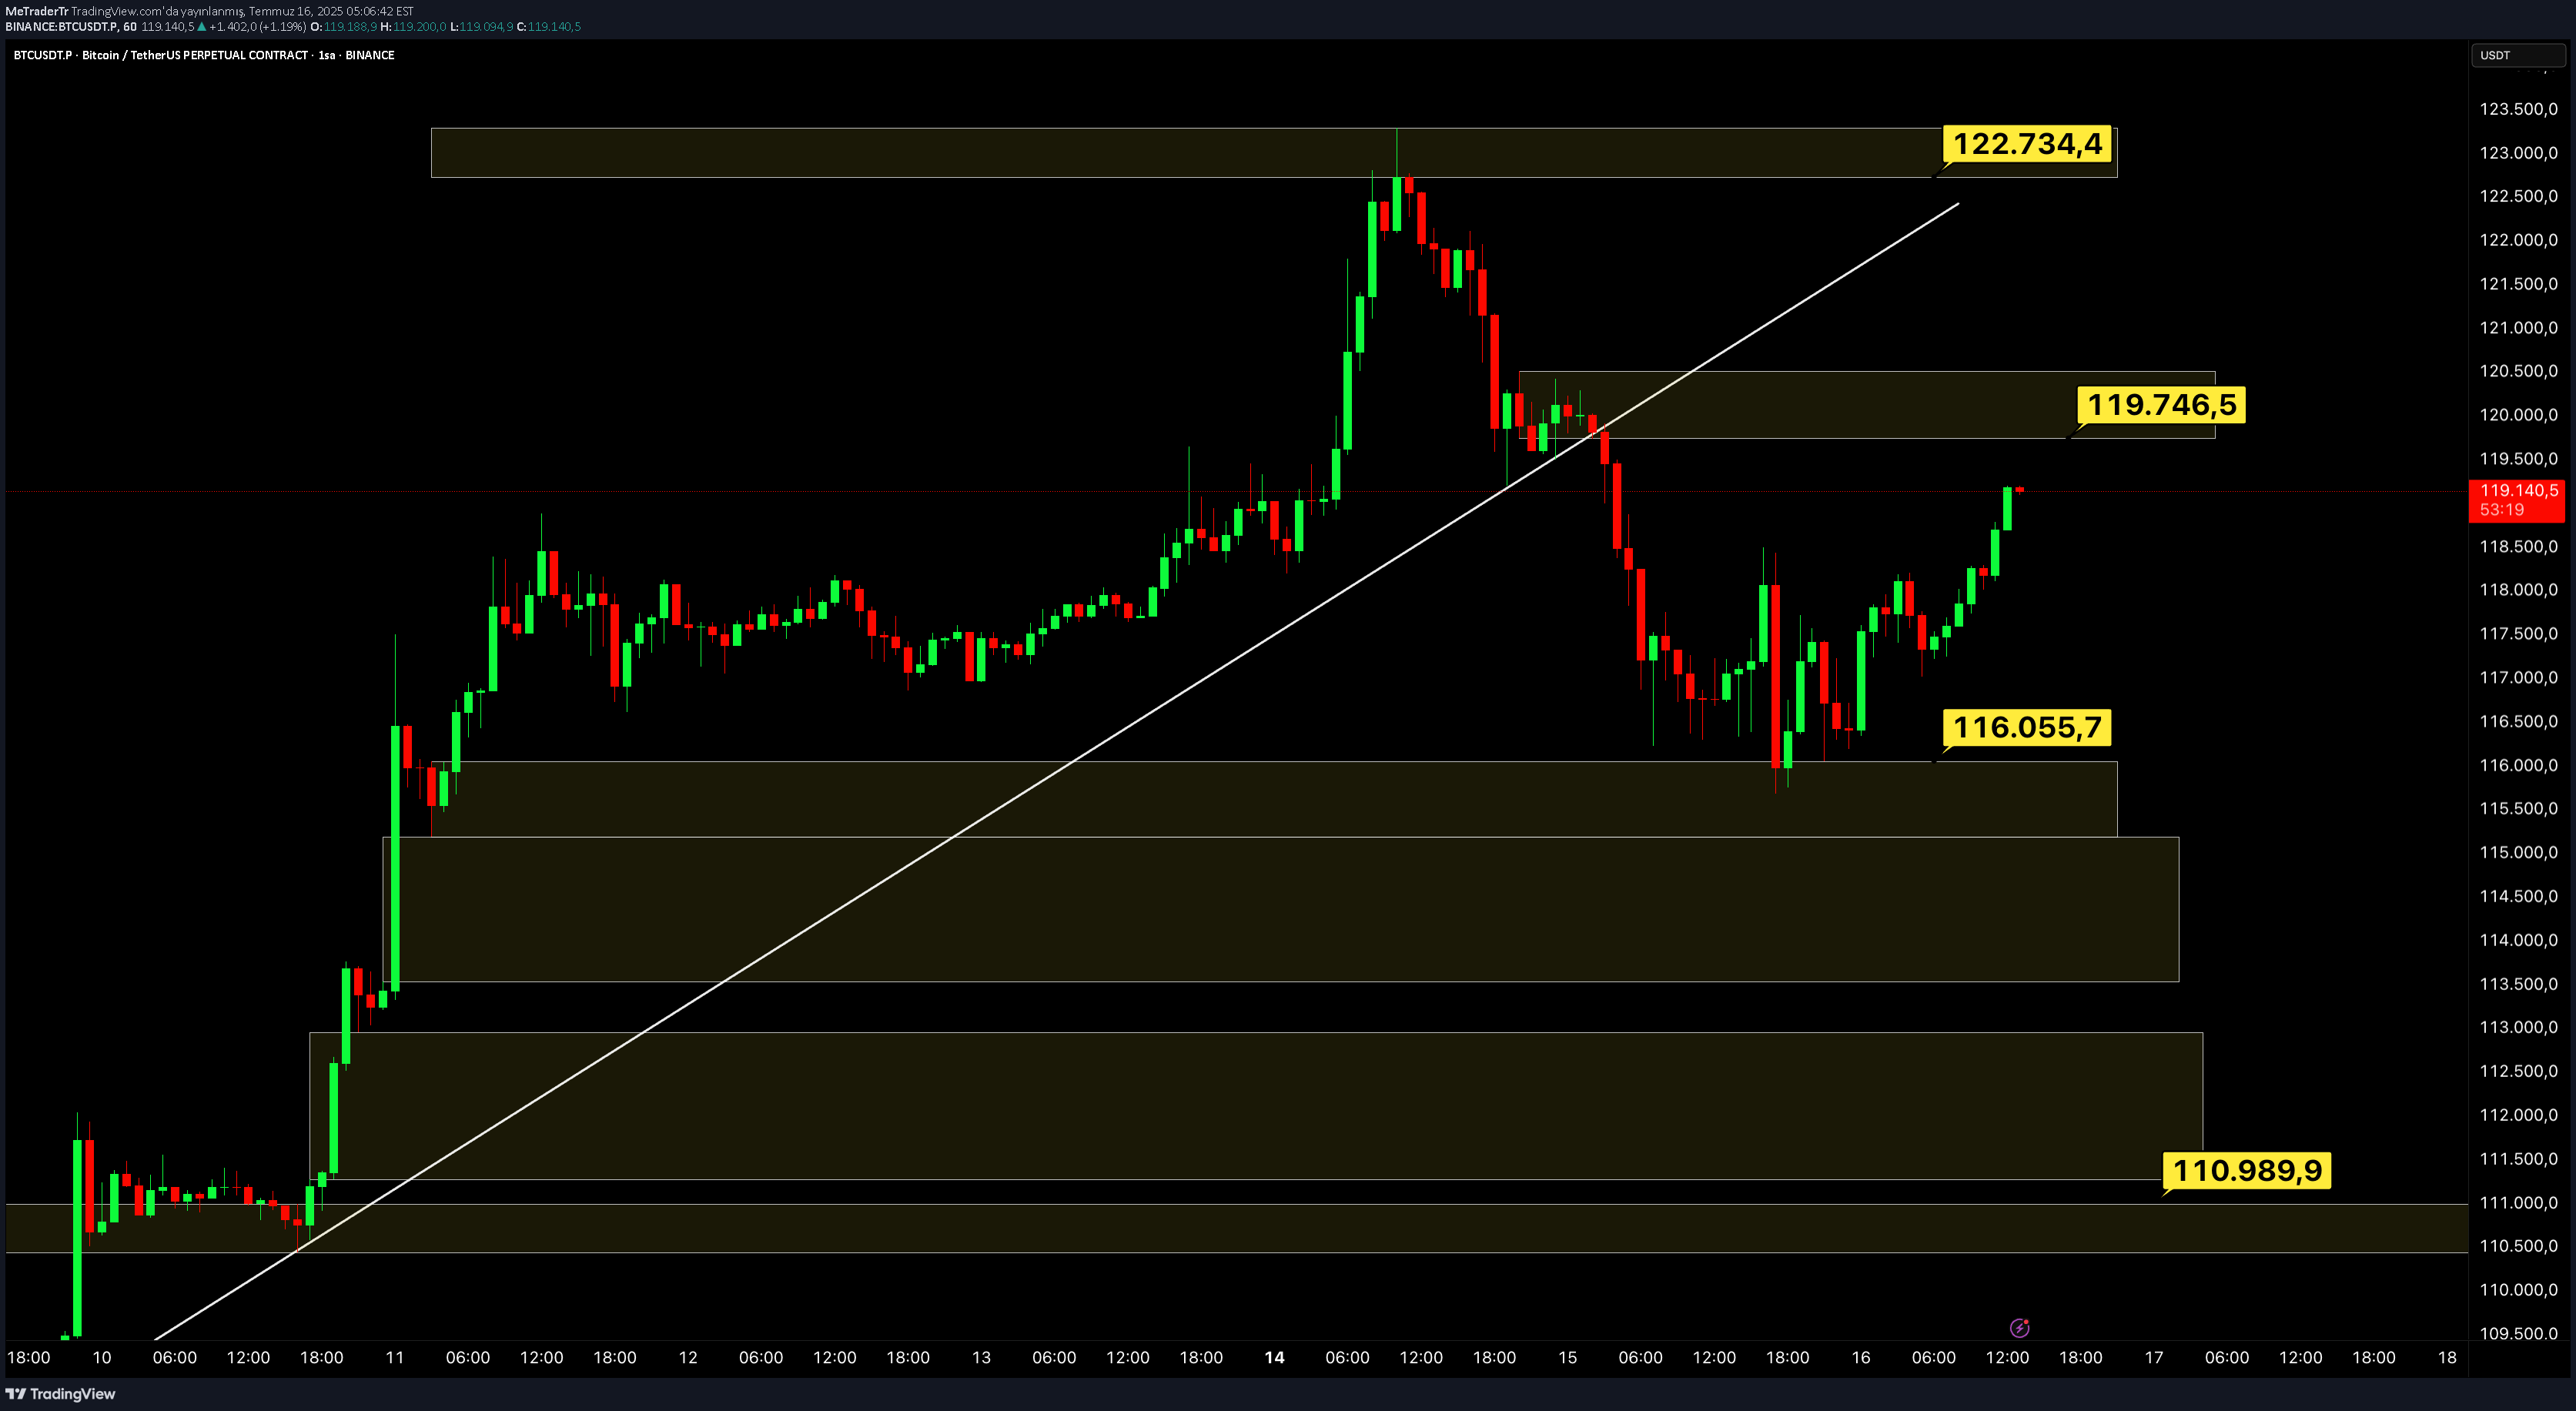Select the white ascending trendline
Screen dimensions: 2576x1411
pyautogui.click(x=1056, y=771)
